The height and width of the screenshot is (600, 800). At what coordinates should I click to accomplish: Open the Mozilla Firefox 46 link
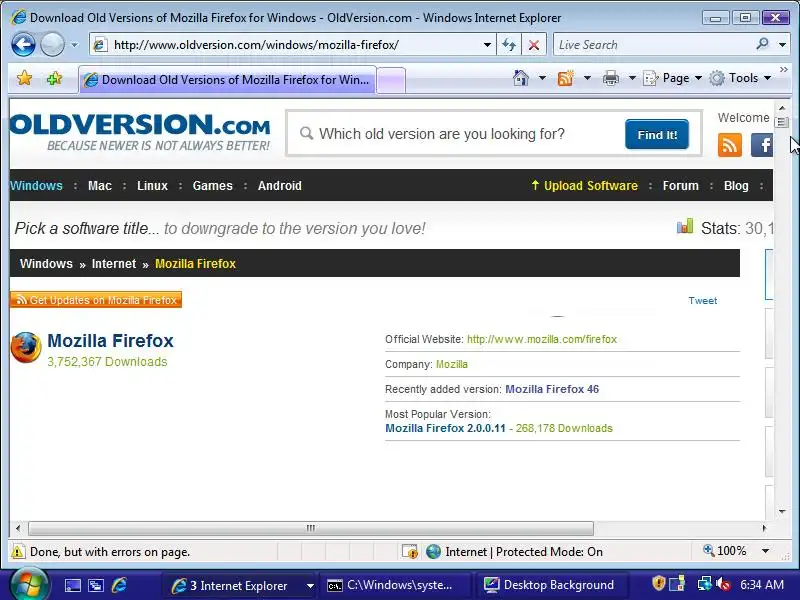pyautogui.click(x=552, y=389)
